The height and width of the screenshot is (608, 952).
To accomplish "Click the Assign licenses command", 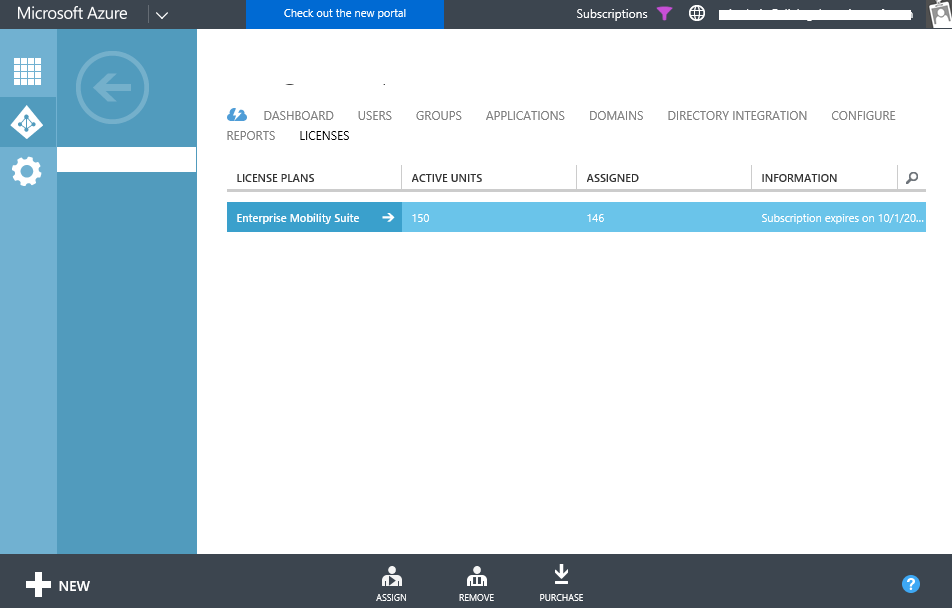I will (x=391, y=584).
